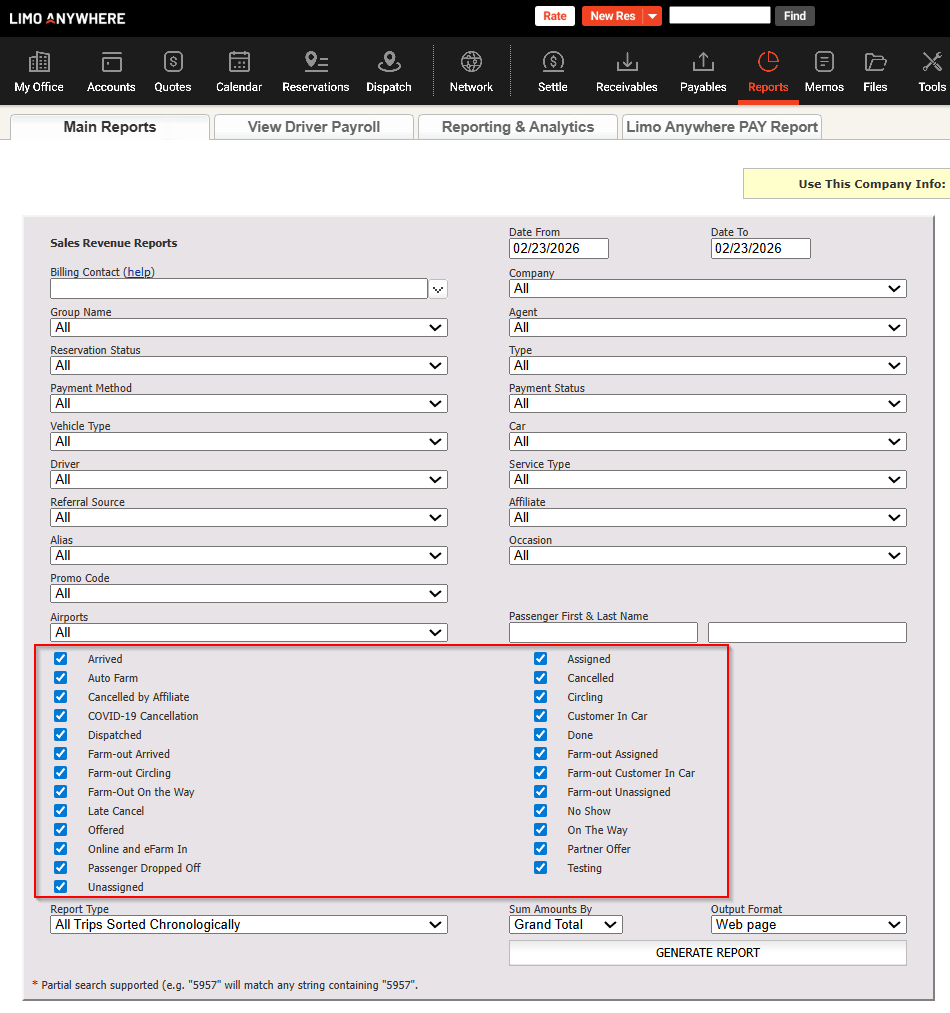Click the Network globe icon
The width and height of the screenshot is (950, 1013).
pos(471,71)
